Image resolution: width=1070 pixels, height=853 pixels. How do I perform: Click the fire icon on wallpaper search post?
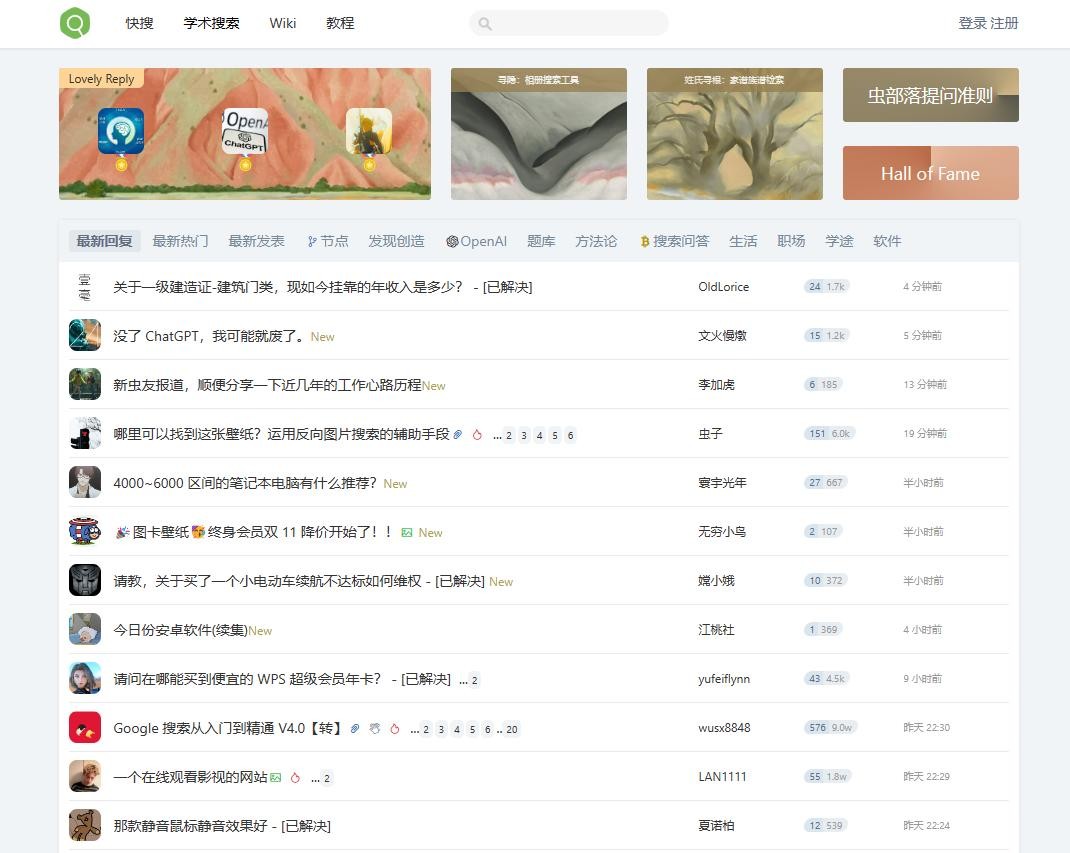pyautogui.click(x=477, y=435)
